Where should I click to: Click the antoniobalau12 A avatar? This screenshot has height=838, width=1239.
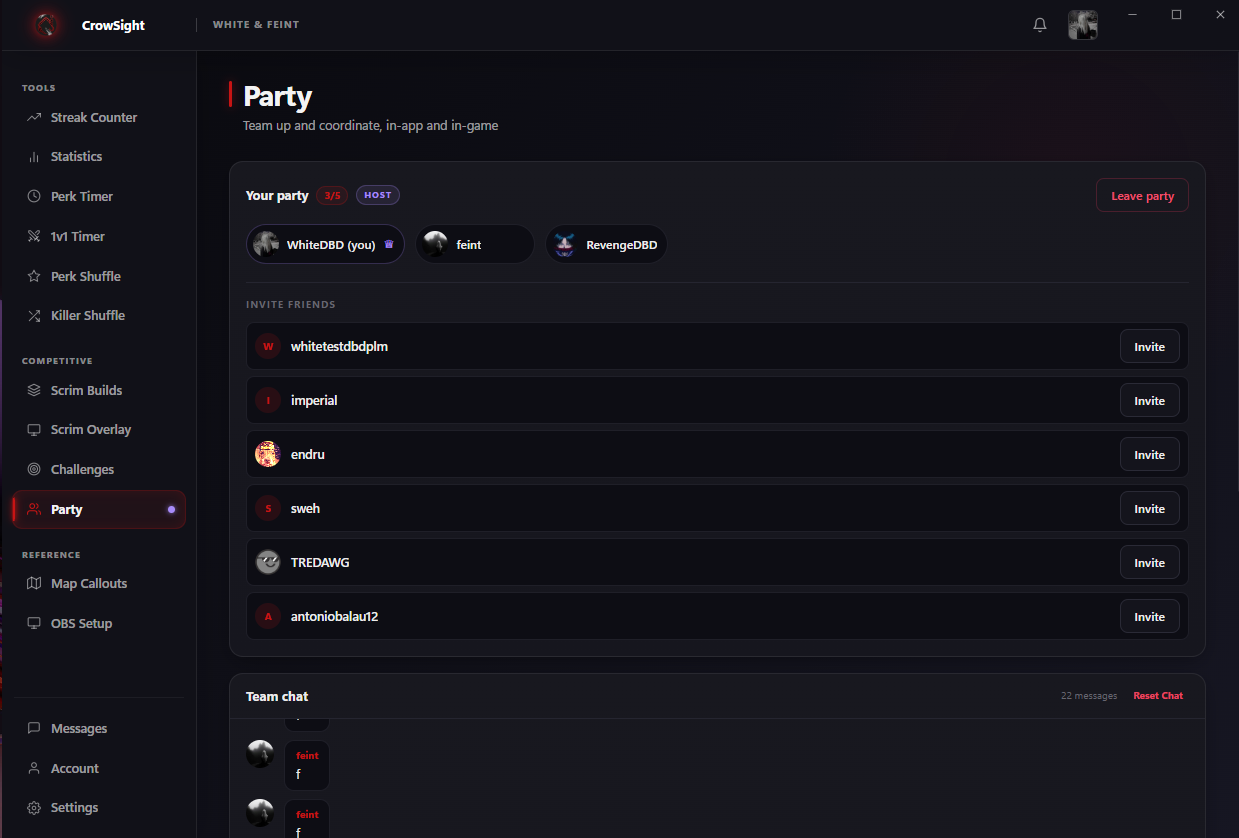pyautogui.click(x=268, y=616)
